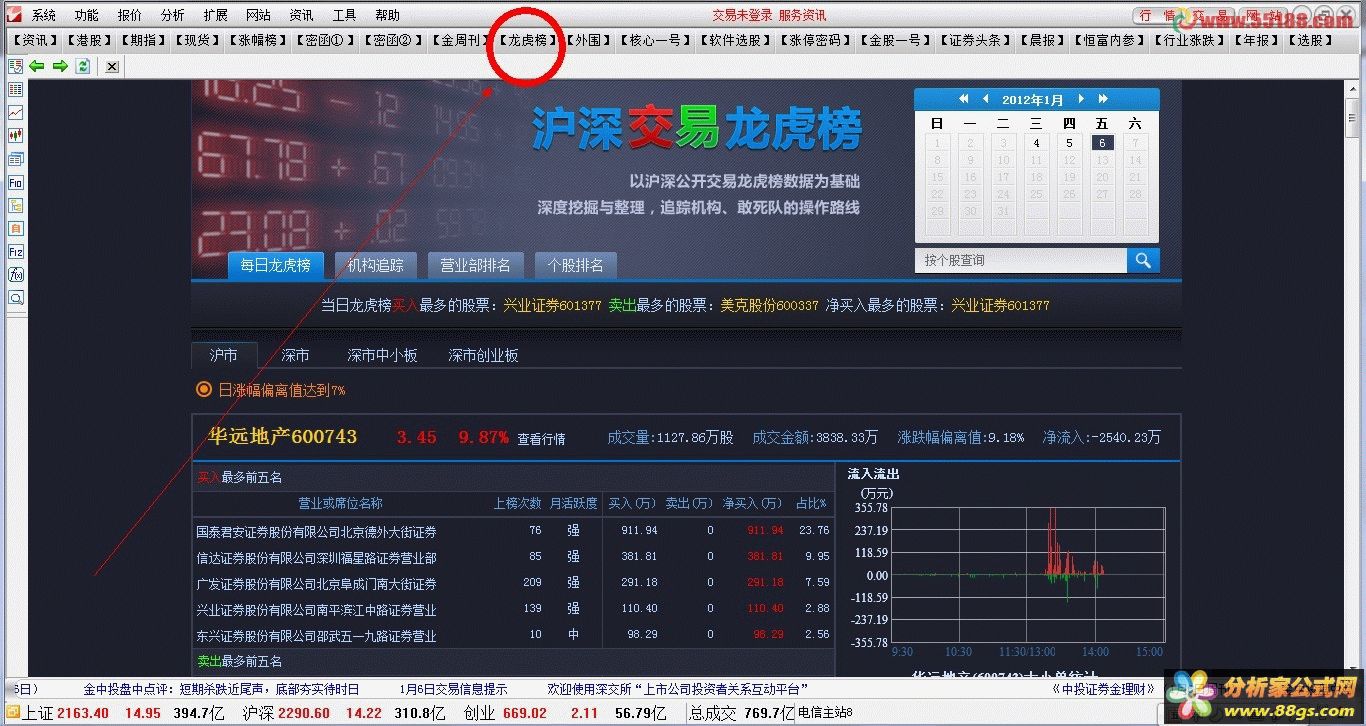This screenshot has width=1366, height=726.
Task: Open the 工具 menu
Action: 344,15
